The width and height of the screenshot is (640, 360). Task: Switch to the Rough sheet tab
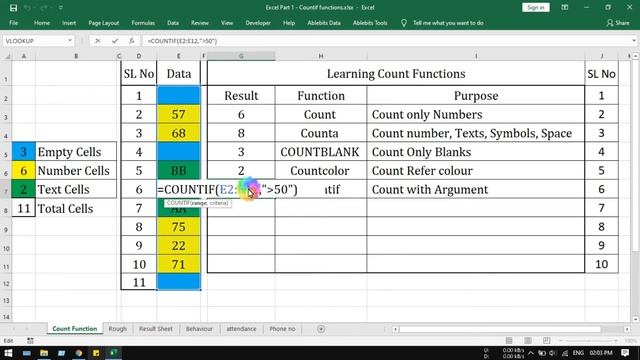(118, 329)
